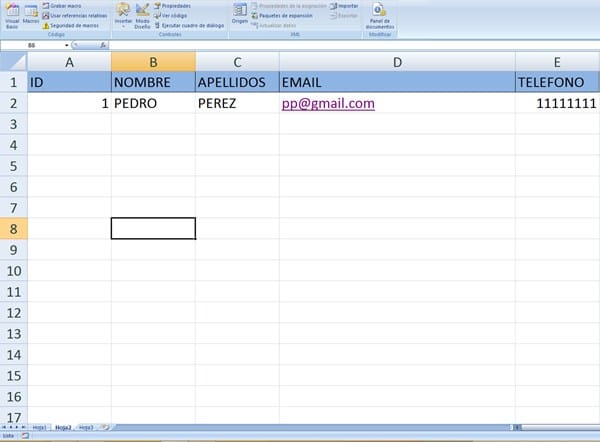The width and height of the screenshot is (600, 442).
Task: Select column B header
Action: point(153,62)
